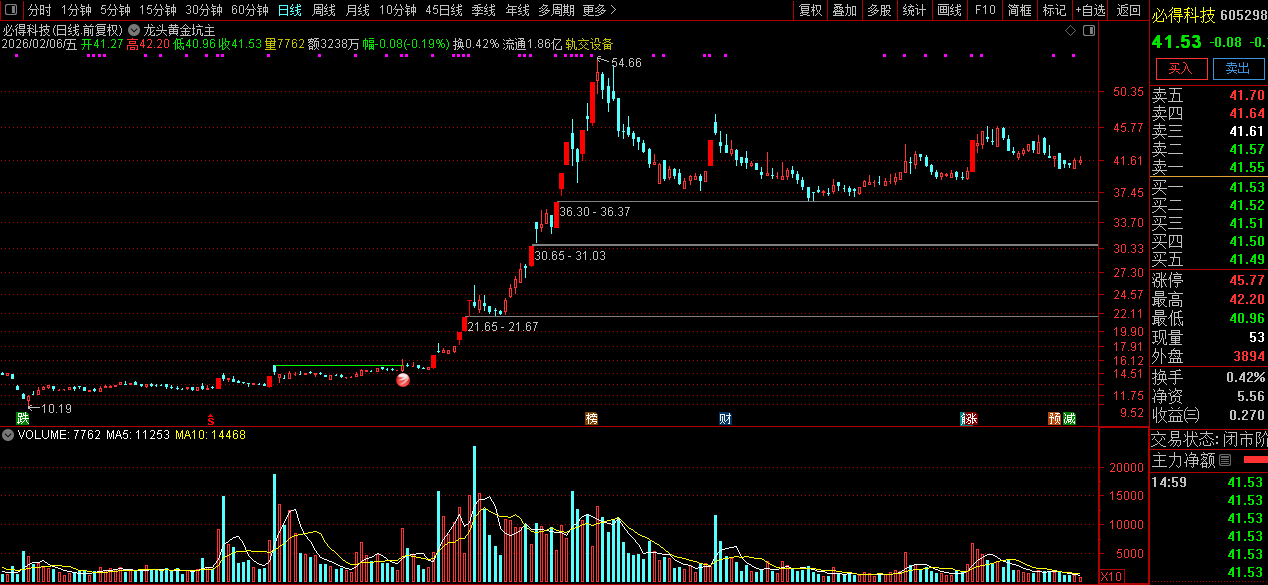Click the 榜 event marker
Image resolution: width=1268 pixels, height=585 pixels.
[591, 417]
